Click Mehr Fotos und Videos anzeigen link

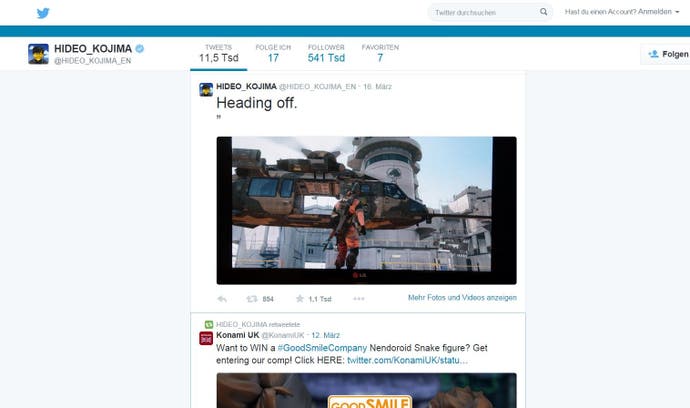tap(462, 298)
